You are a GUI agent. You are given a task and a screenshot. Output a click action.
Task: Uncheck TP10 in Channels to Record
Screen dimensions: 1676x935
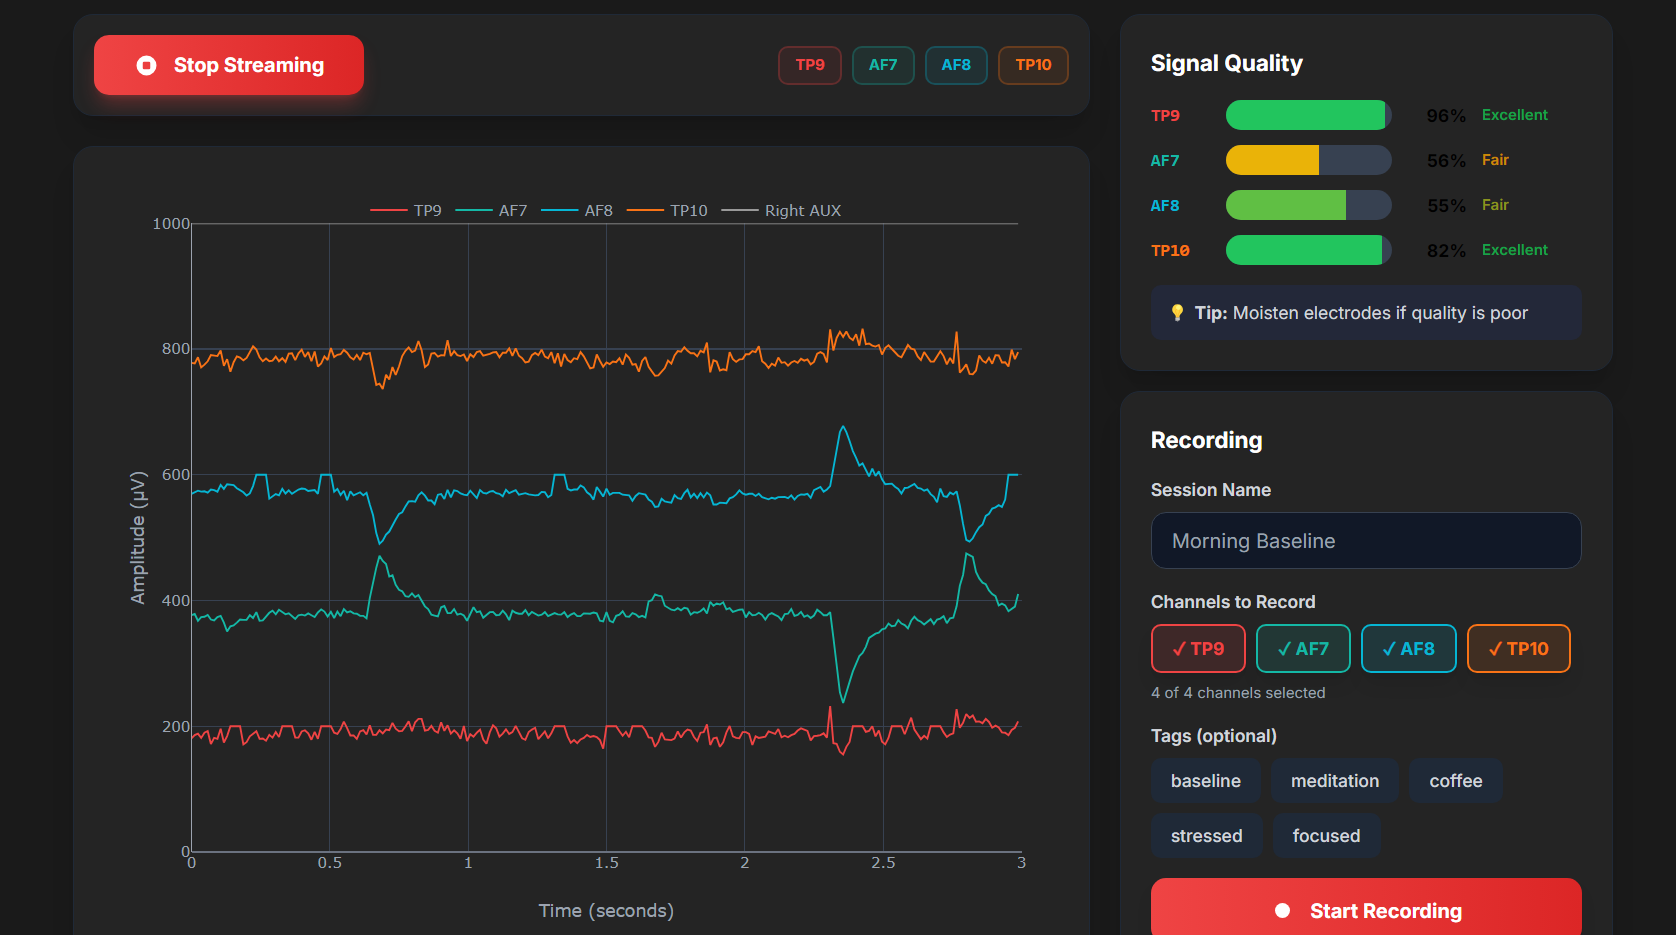pos(1518,649)
